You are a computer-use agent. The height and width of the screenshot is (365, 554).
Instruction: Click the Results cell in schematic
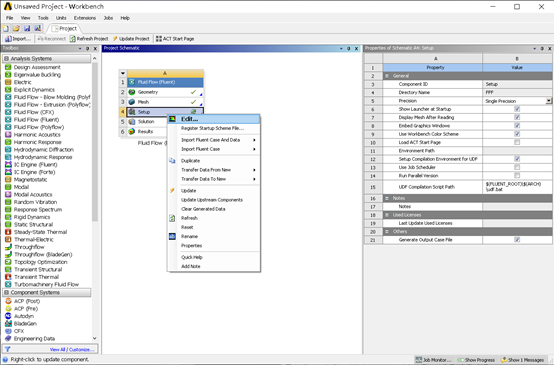145,131
